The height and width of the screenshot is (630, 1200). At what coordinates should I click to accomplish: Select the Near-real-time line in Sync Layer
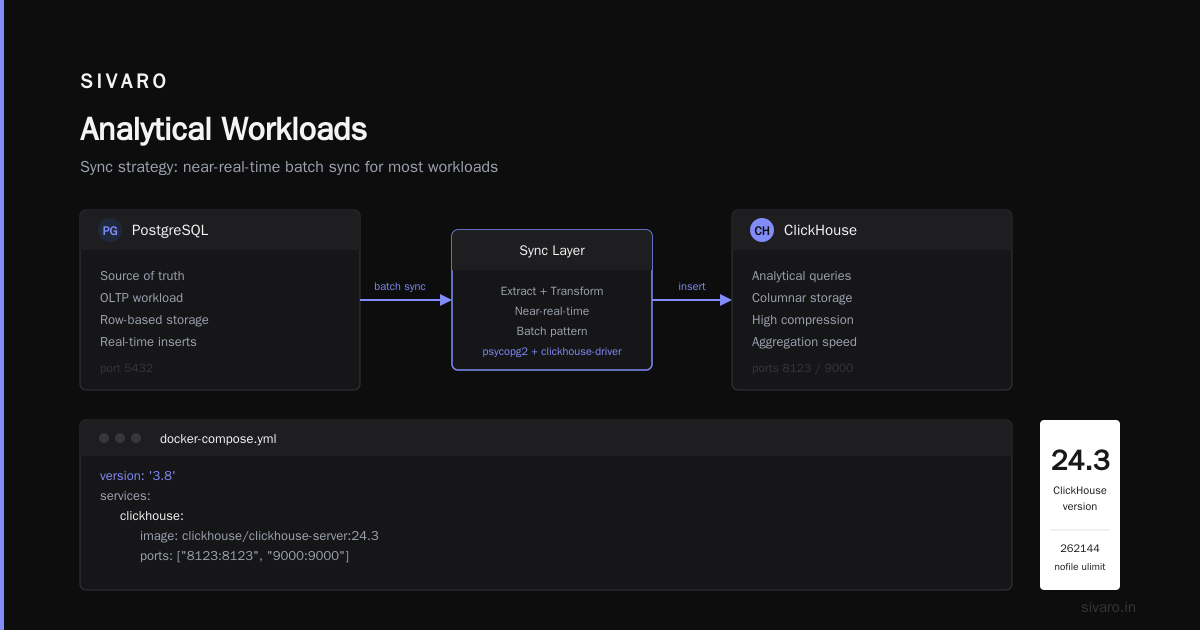point(552,311)
